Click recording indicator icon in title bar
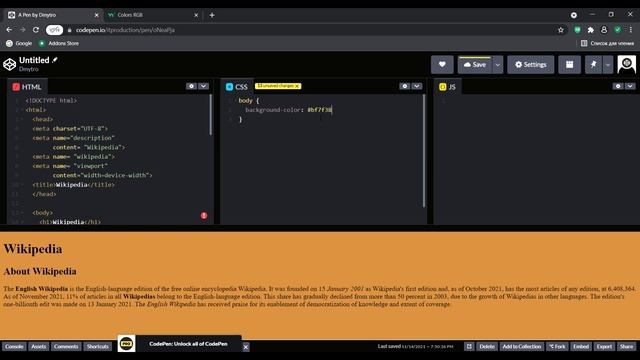This screenshot has width=640, height=360. tap(573, 15)
